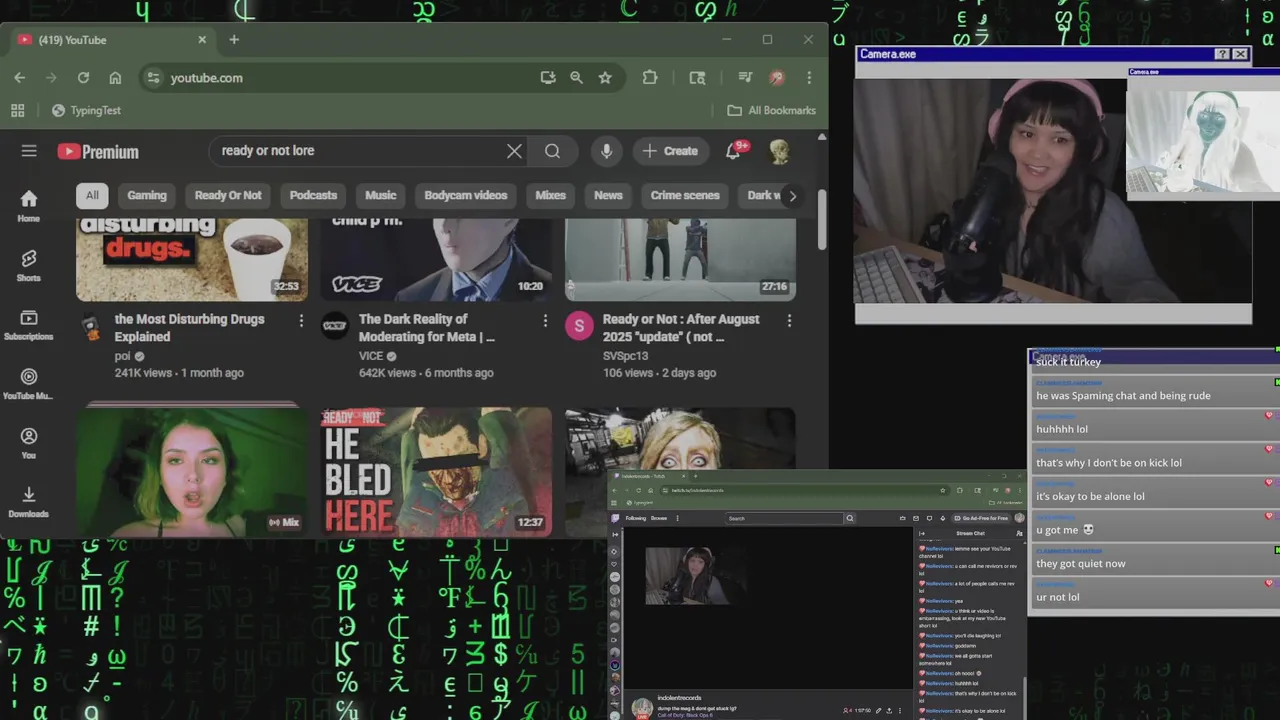Open 'The Dark Reality of Moderating for Meta' title
The image size is (1280, 720).
(x=427, y=328)
